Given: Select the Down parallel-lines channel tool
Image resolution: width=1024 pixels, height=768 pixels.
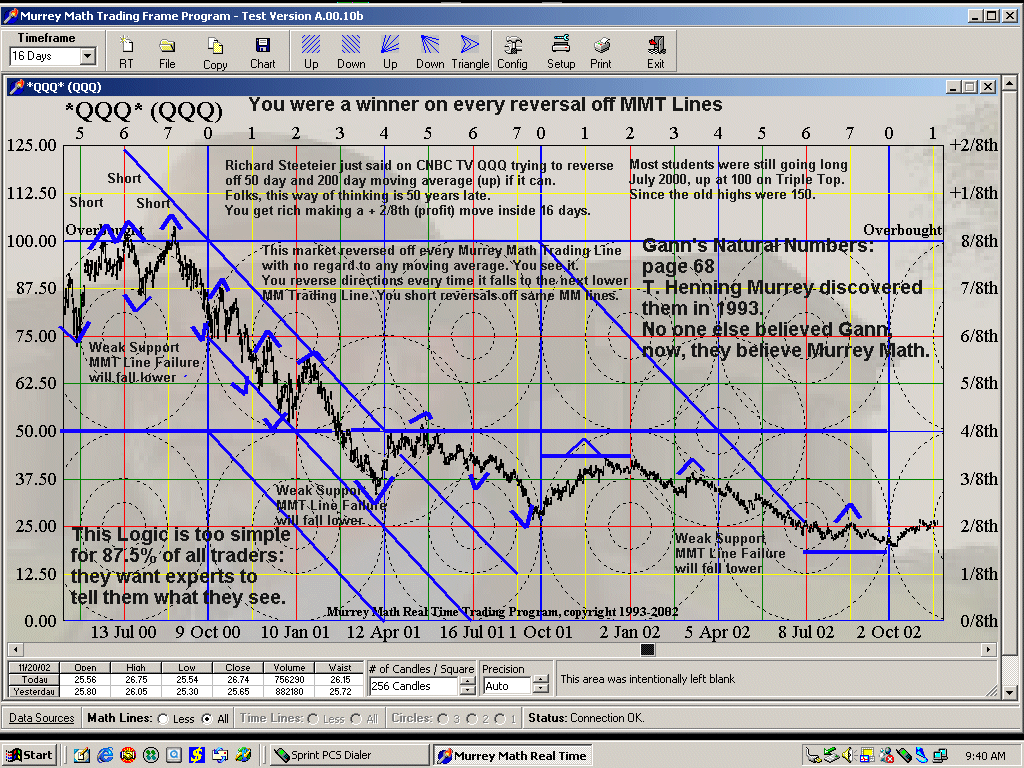Looking at the screenshot, I should click(351, 51).
